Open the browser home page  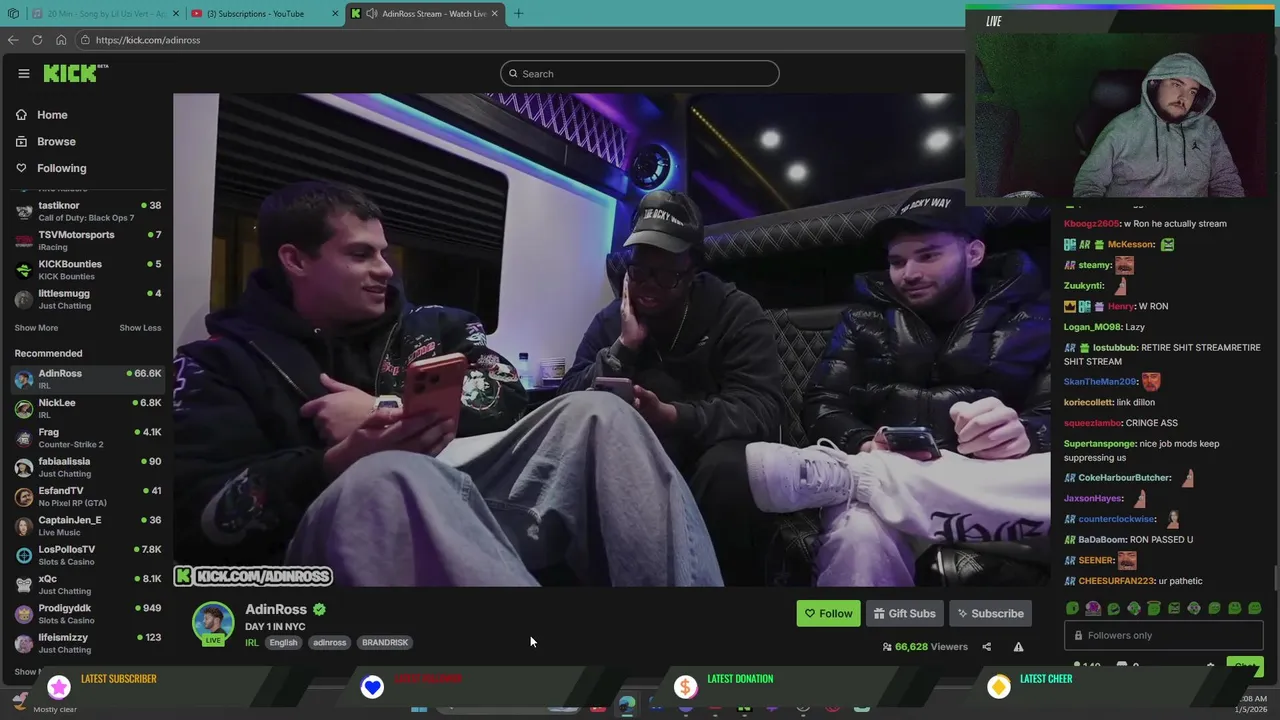coord(61,40)
